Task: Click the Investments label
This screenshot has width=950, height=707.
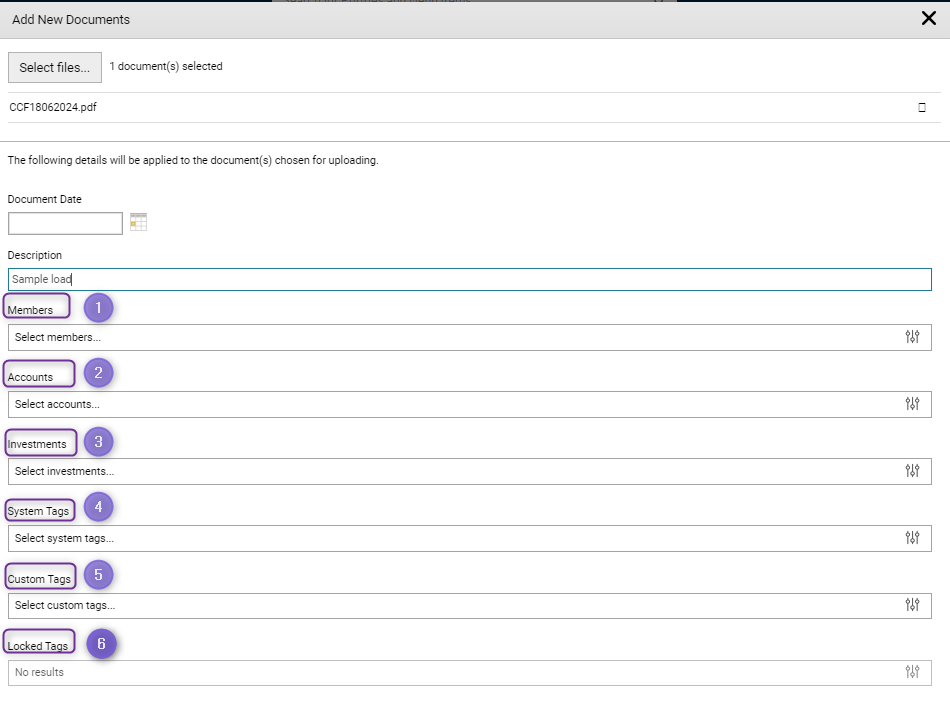Action: tap(37, 444)
